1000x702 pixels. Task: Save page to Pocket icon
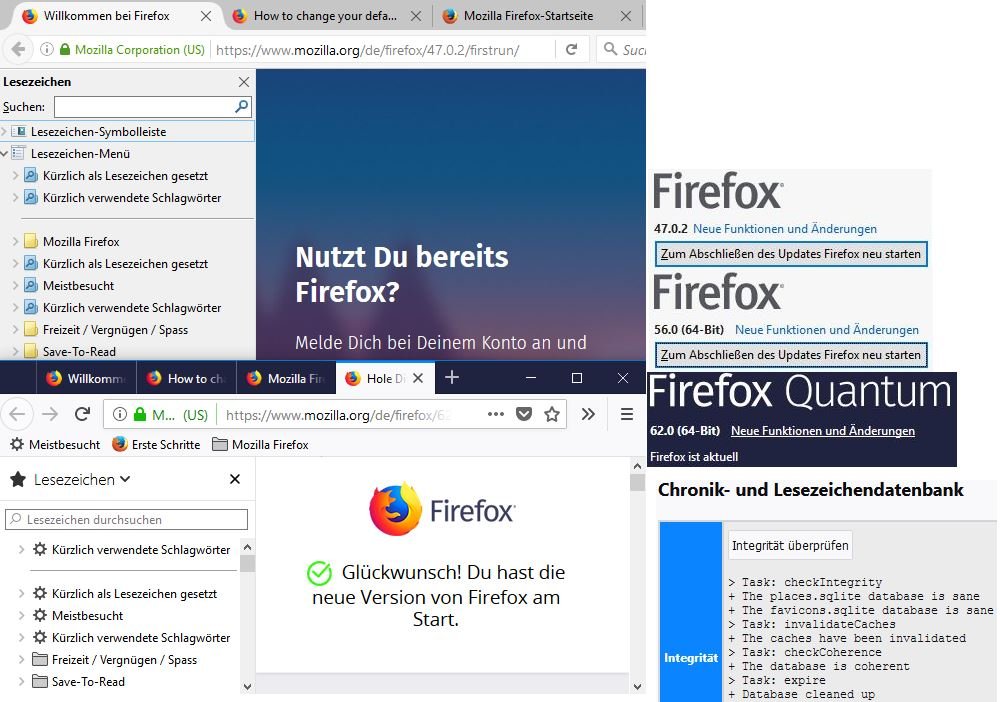click(x=524, y=414)
